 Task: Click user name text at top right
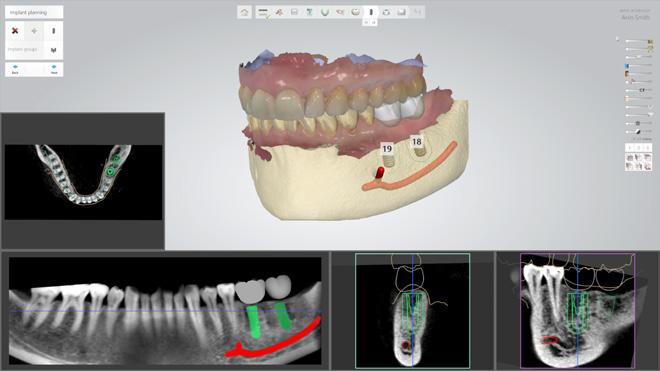[635, 17]
